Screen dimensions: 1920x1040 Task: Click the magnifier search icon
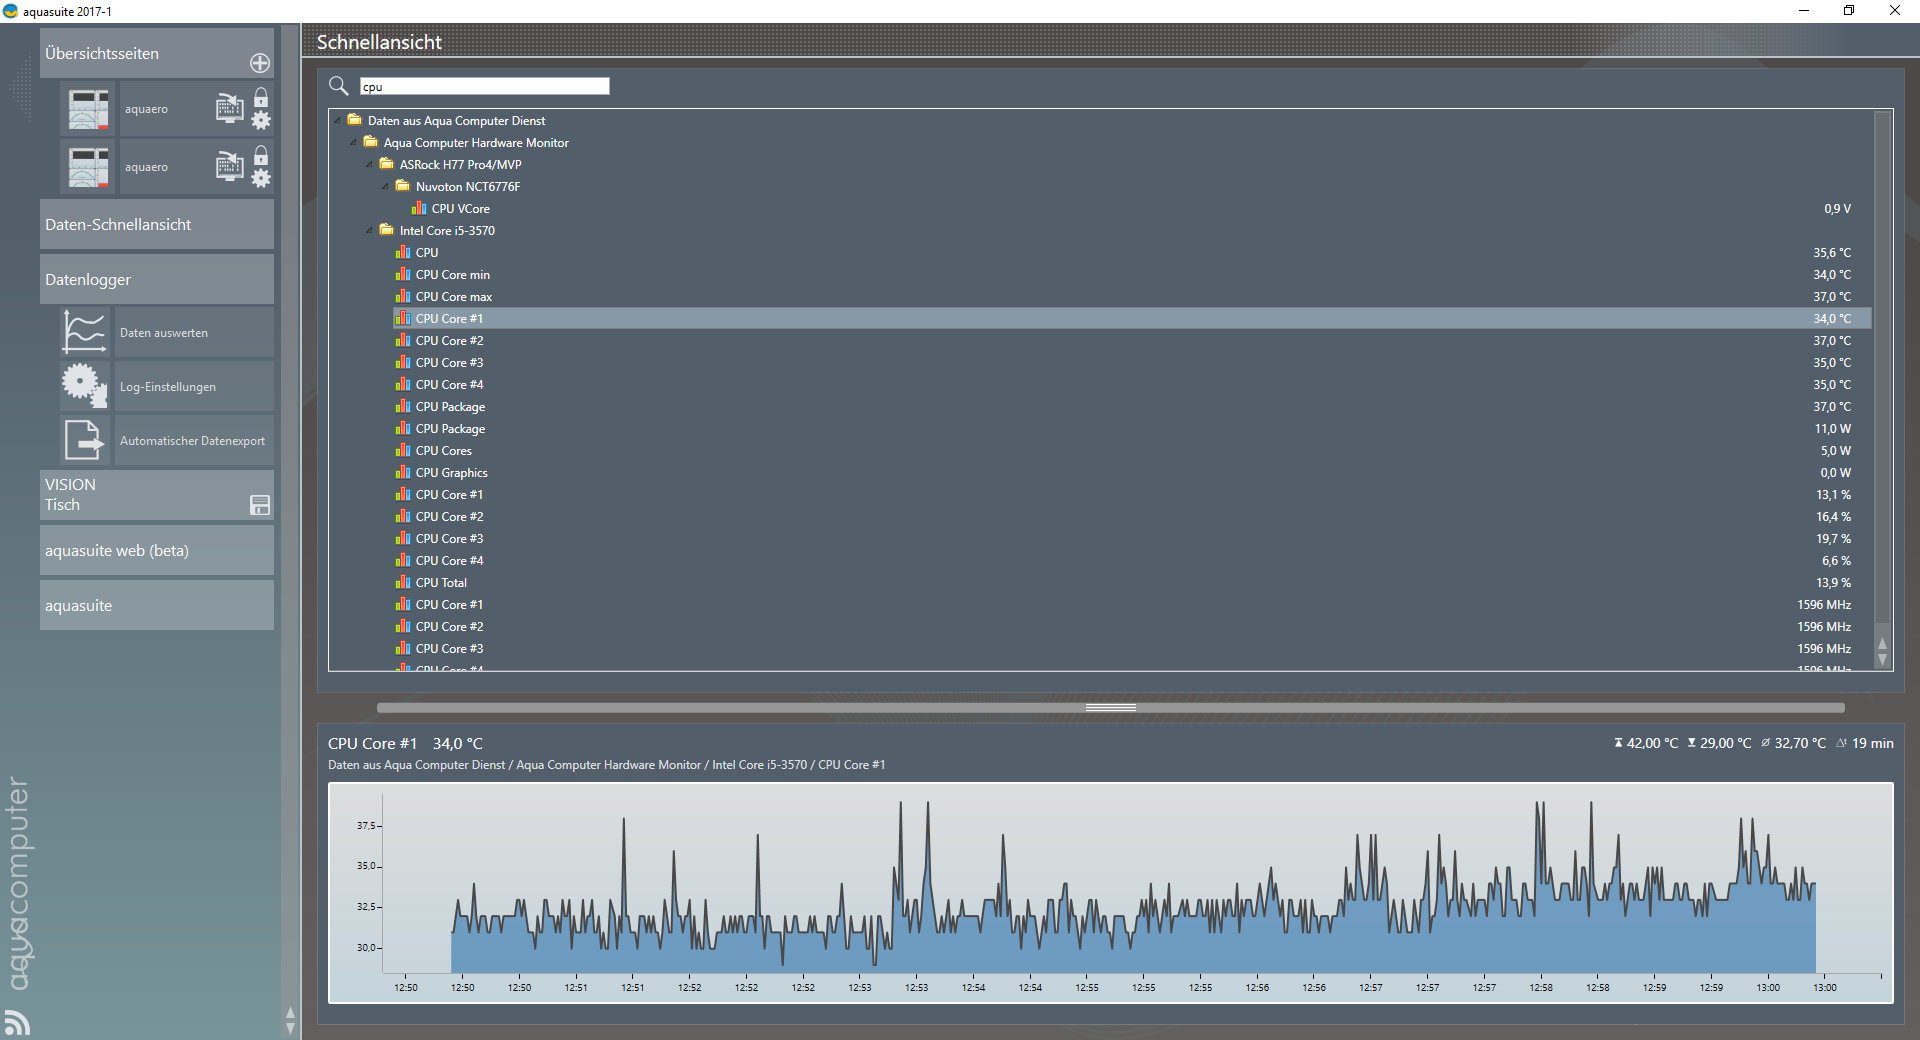point(339,86)
